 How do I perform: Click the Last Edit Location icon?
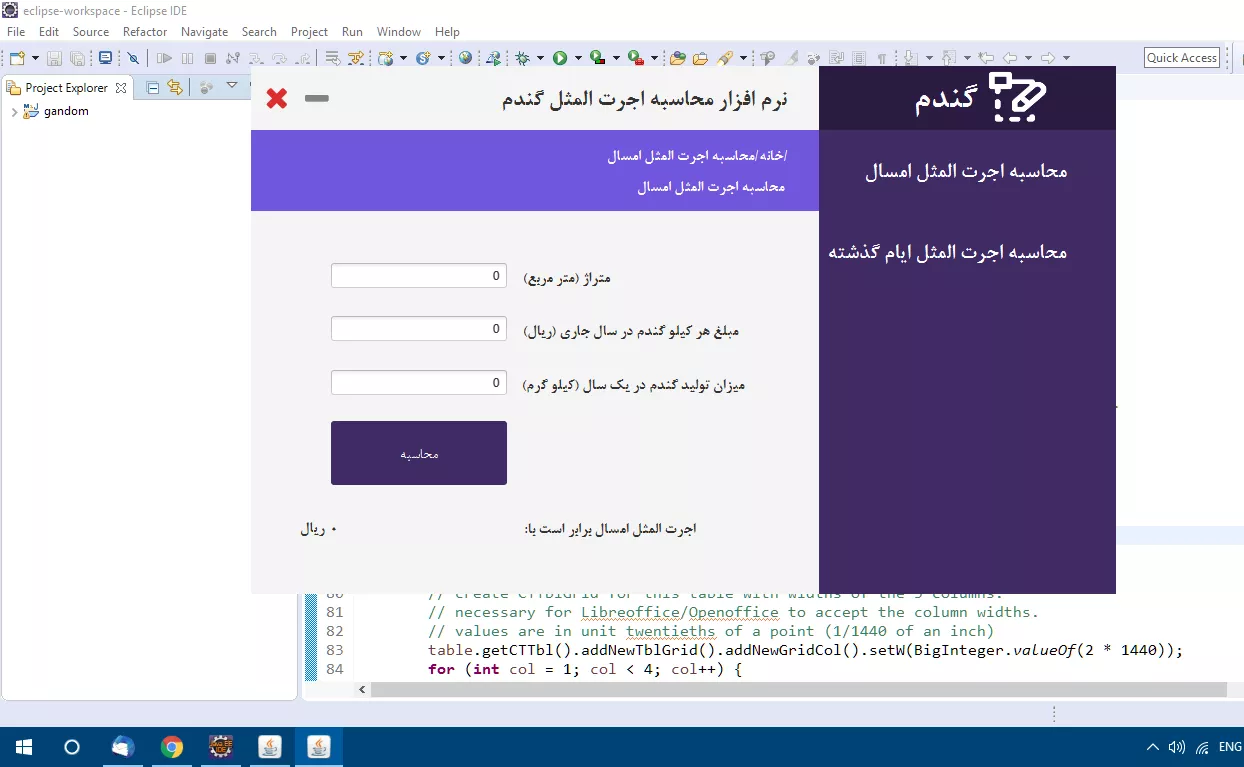987,58
